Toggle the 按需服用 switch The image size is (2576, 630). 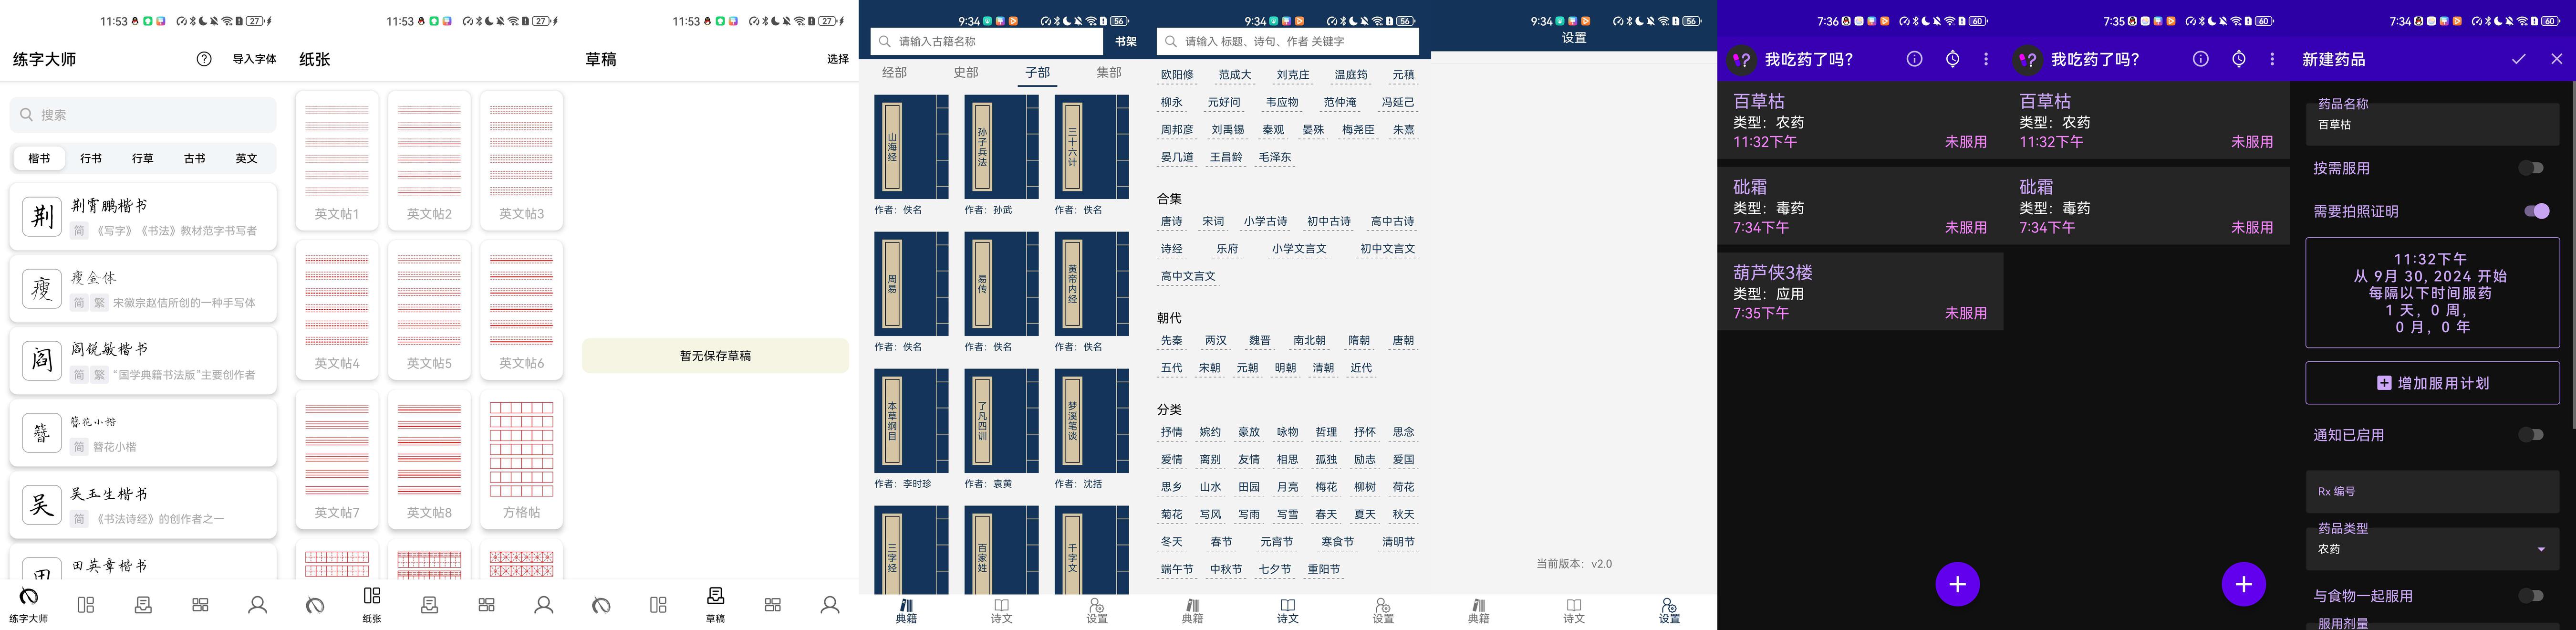point(2530,168)
